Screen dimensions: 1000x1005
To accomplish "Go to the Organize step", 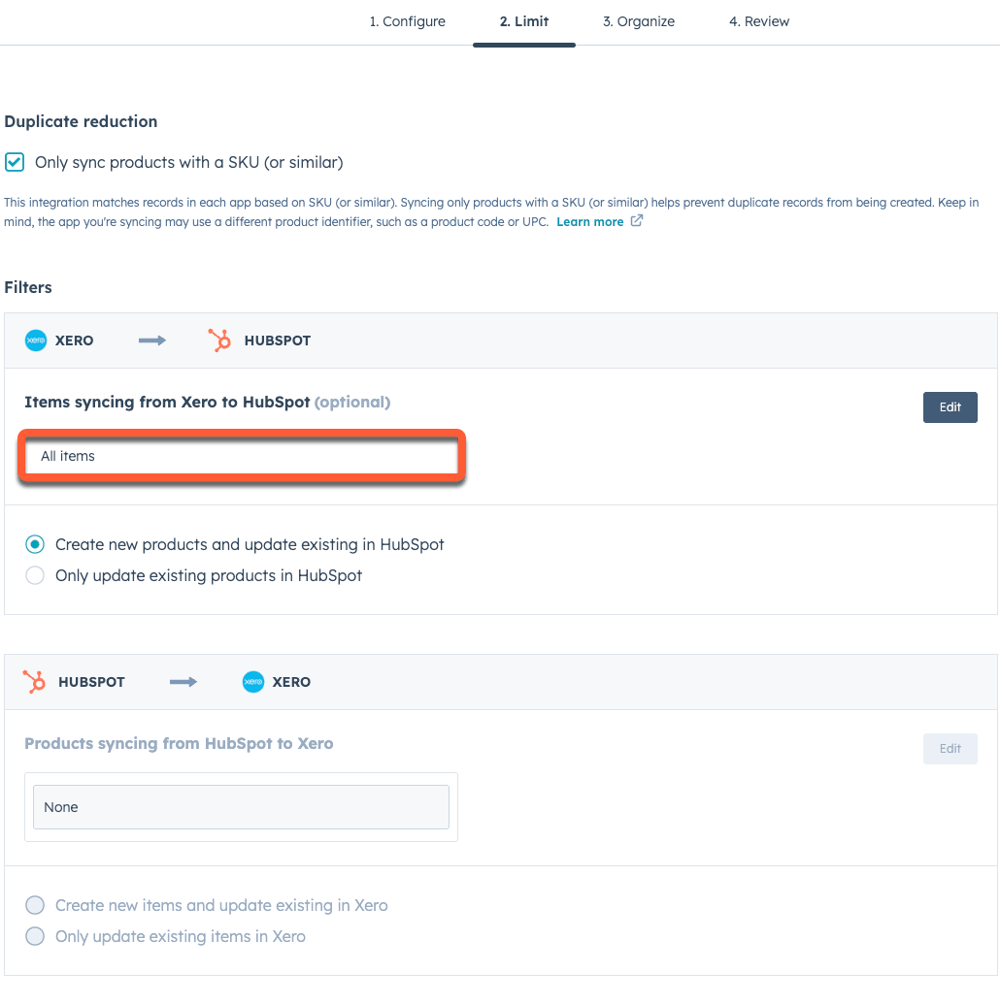I will [638, 21].
